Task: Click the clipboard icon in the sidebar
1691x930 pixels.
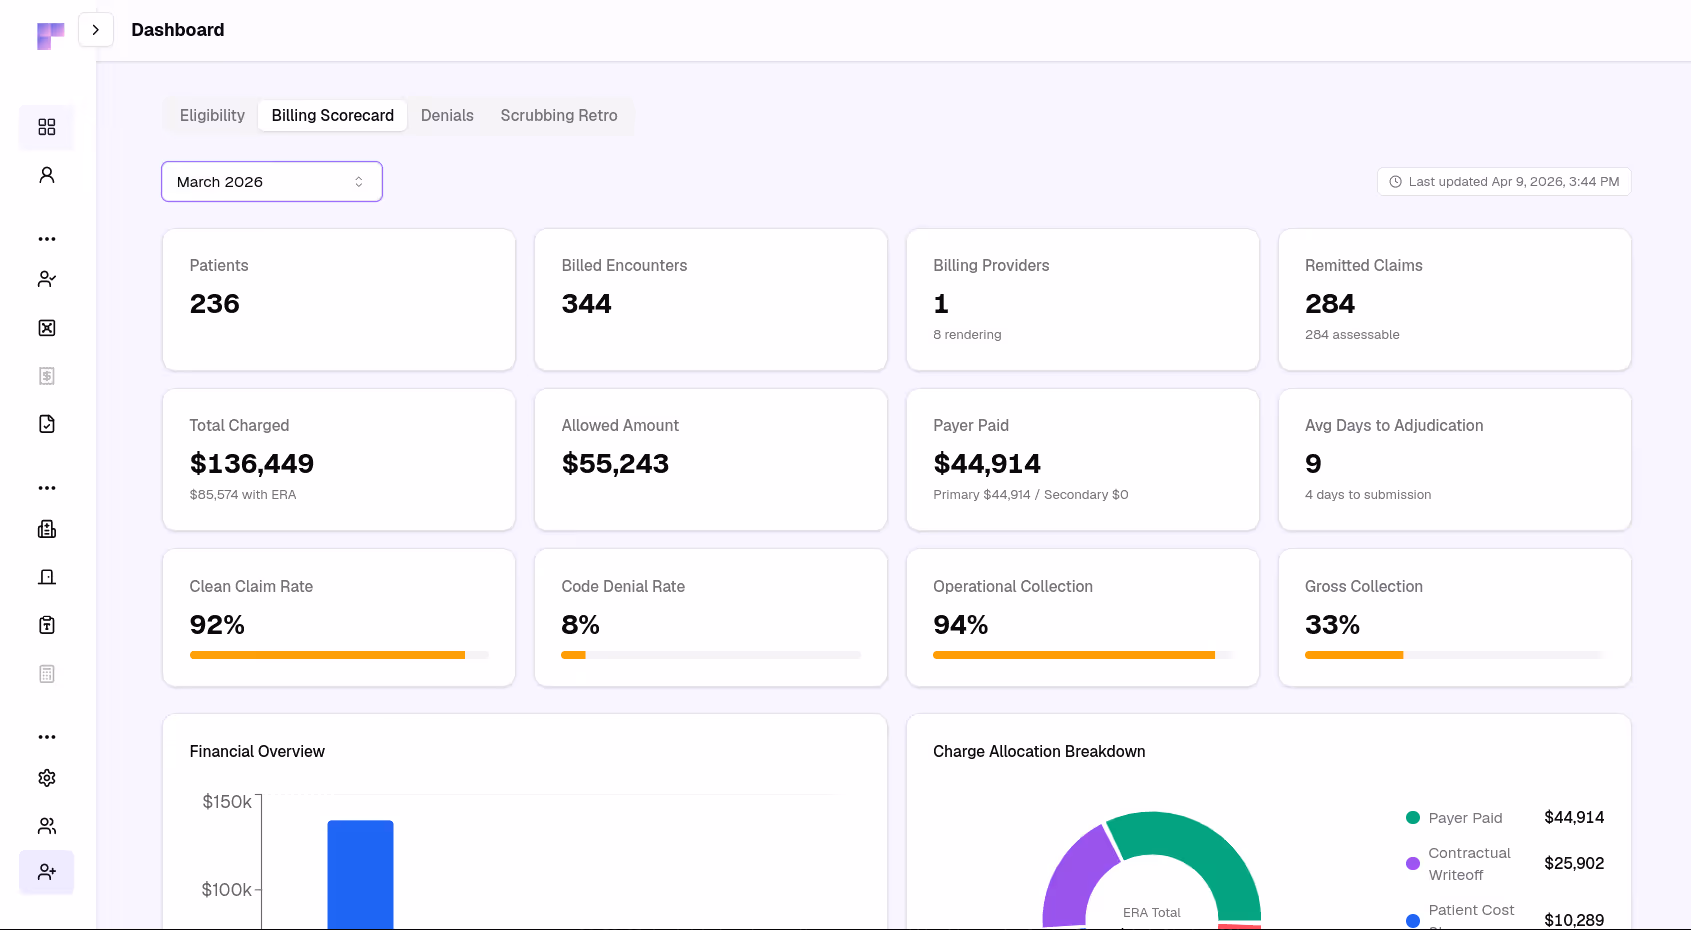Action: tap(46, 625)
